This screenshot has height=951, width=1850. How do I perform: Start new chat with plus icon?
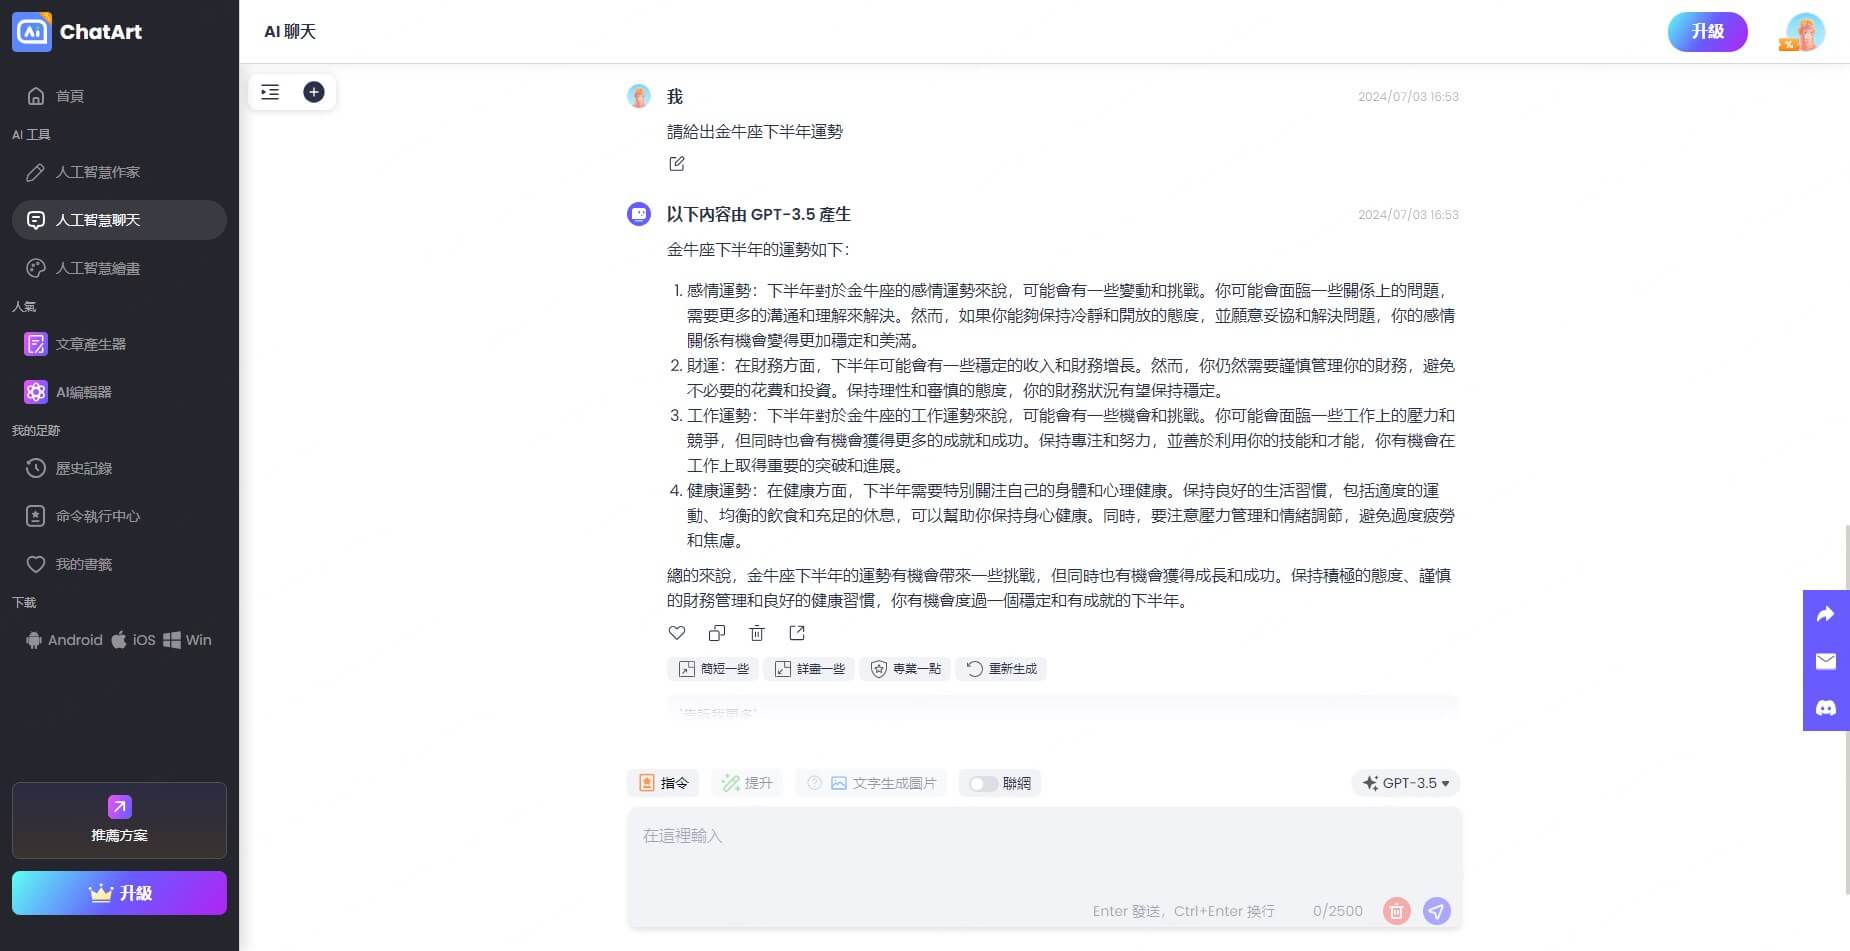click(314, 92)
